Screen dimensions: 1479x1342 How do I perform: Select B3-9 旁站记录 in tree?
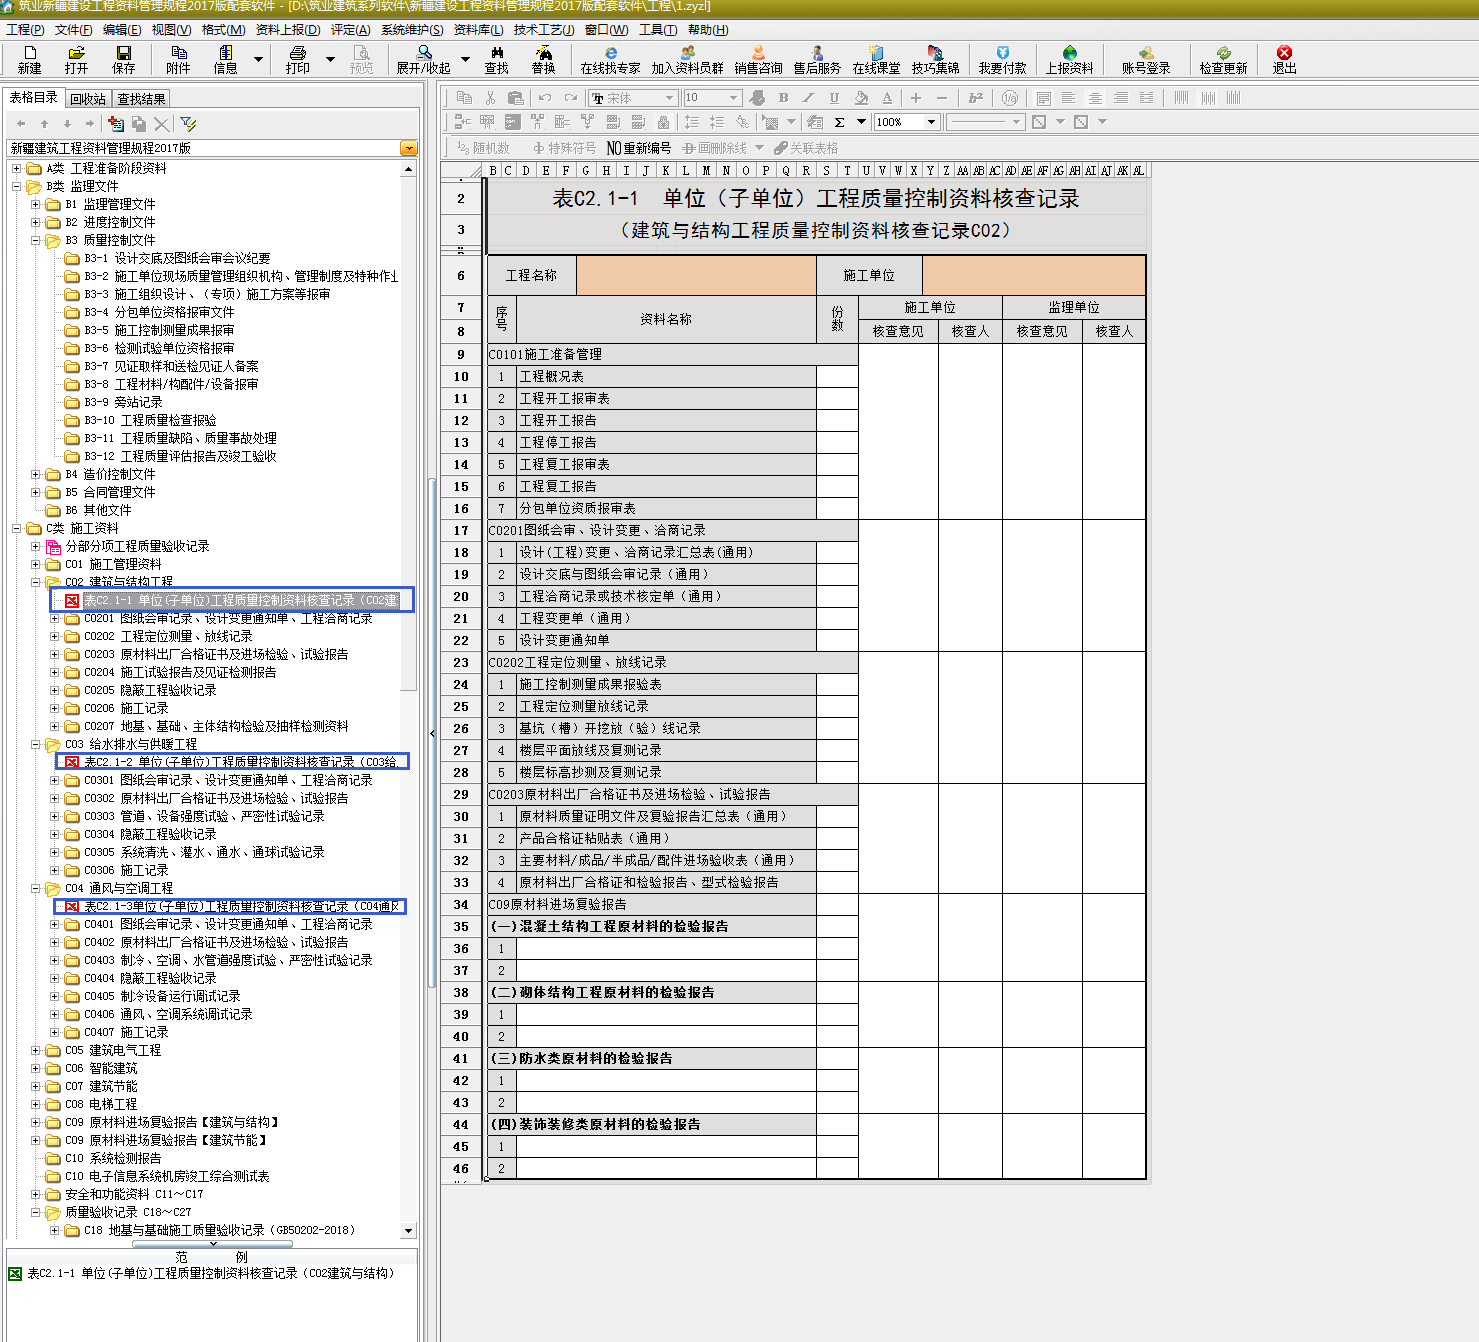click(x=123, y=402)
